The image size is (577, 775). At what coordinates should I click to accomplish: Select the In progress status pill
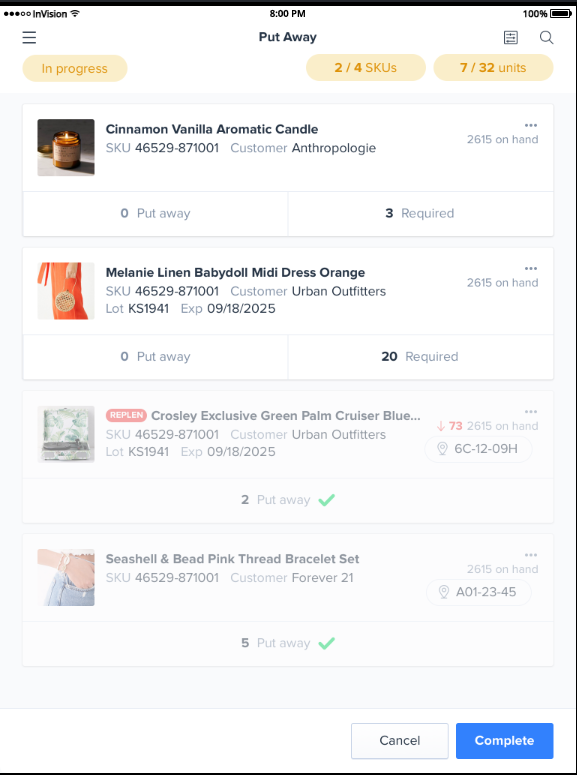(x=75, y=68)
